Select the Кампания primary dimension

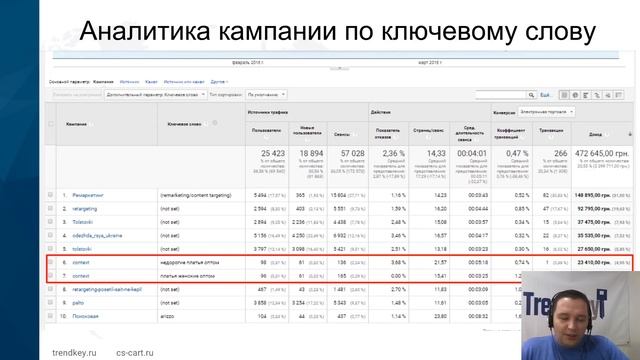click(103, 82)
